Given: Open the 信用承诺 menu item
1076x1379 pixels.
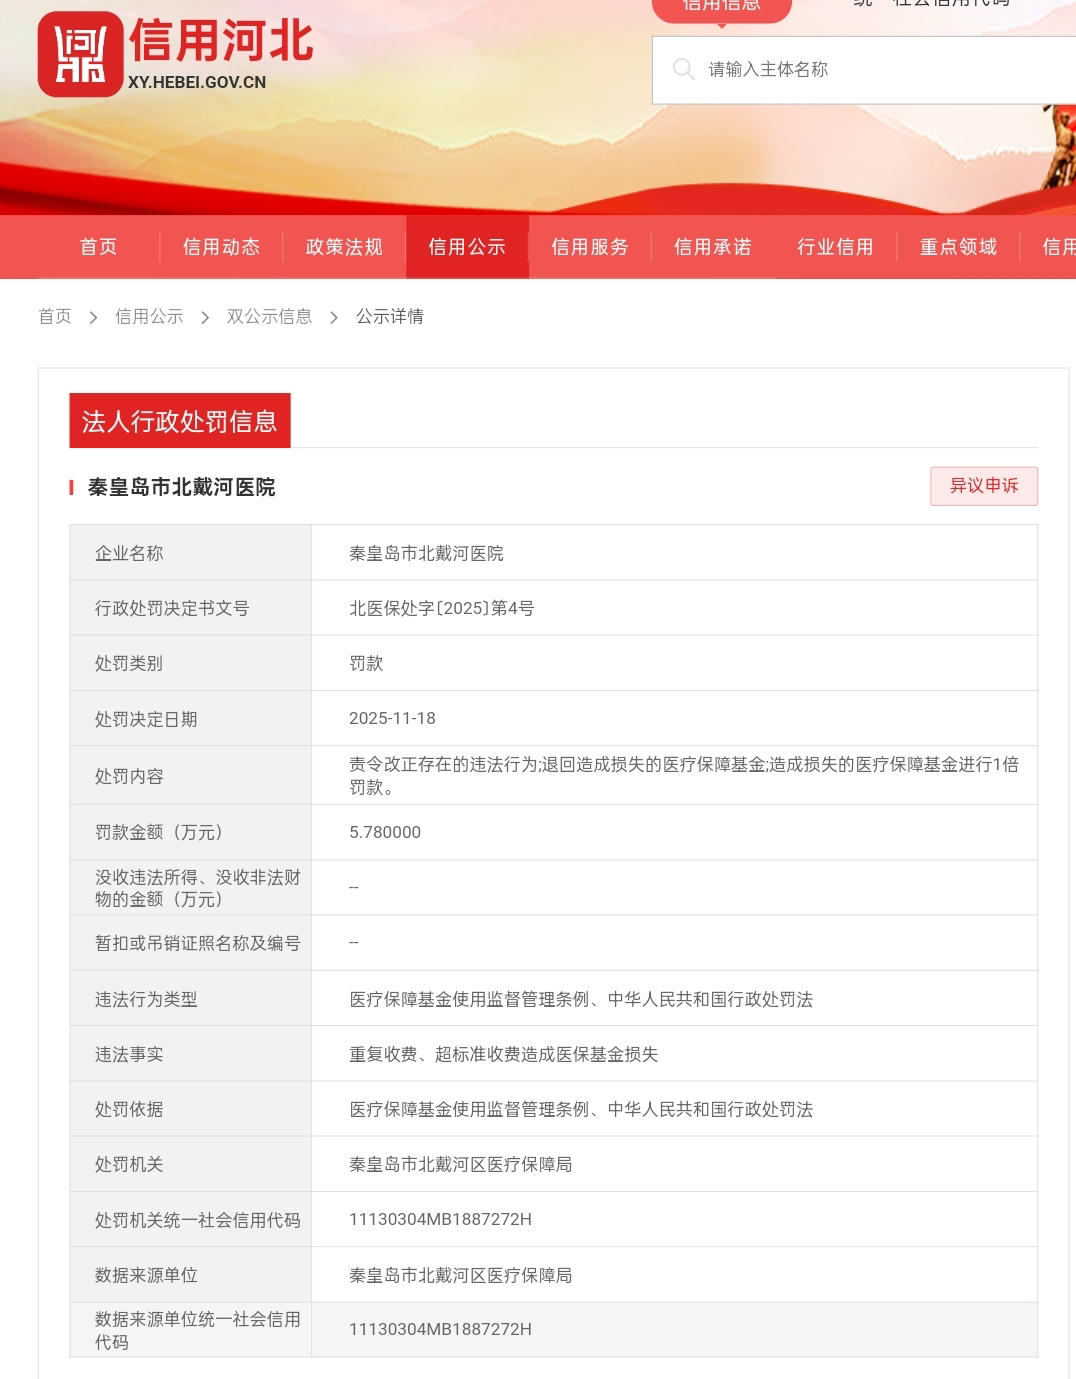Looking at the screenshot, I should pyautogui.click(x=713, y=247).
